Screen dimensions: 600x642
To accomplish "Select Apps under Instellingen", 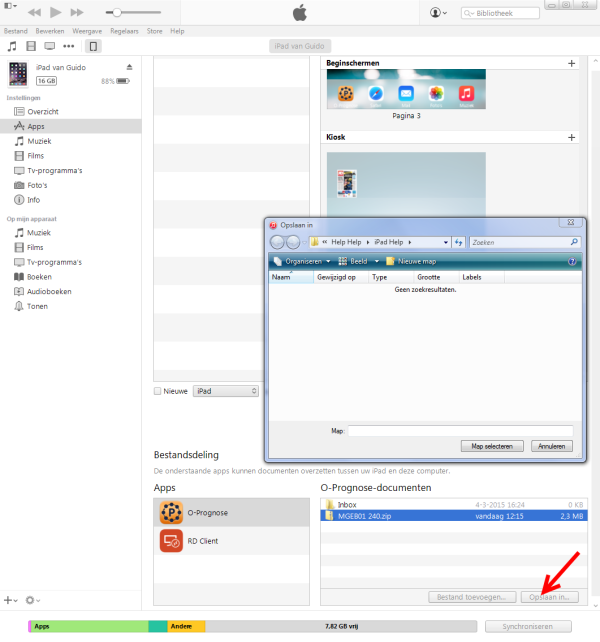I will pos(70,126).
